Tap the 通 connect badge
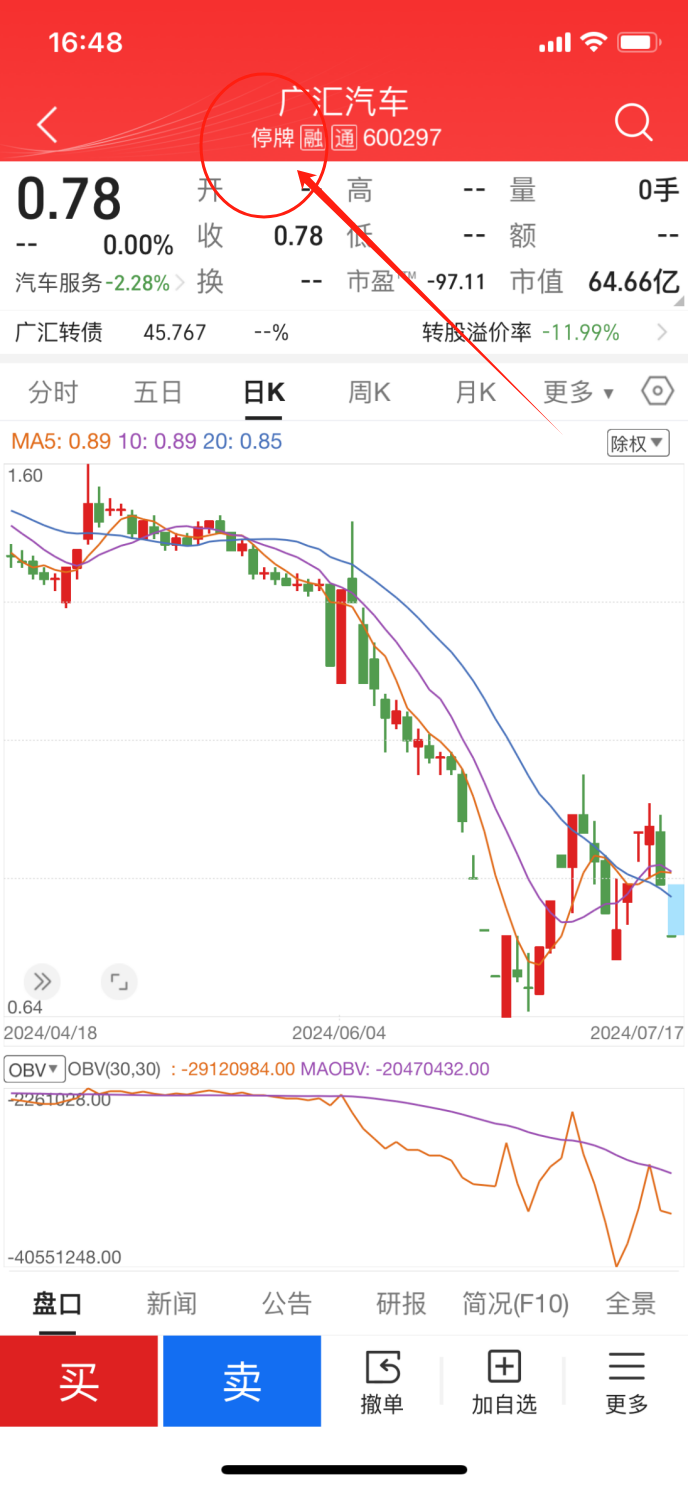Screen dimensions: 688x1489 (345, 138)
